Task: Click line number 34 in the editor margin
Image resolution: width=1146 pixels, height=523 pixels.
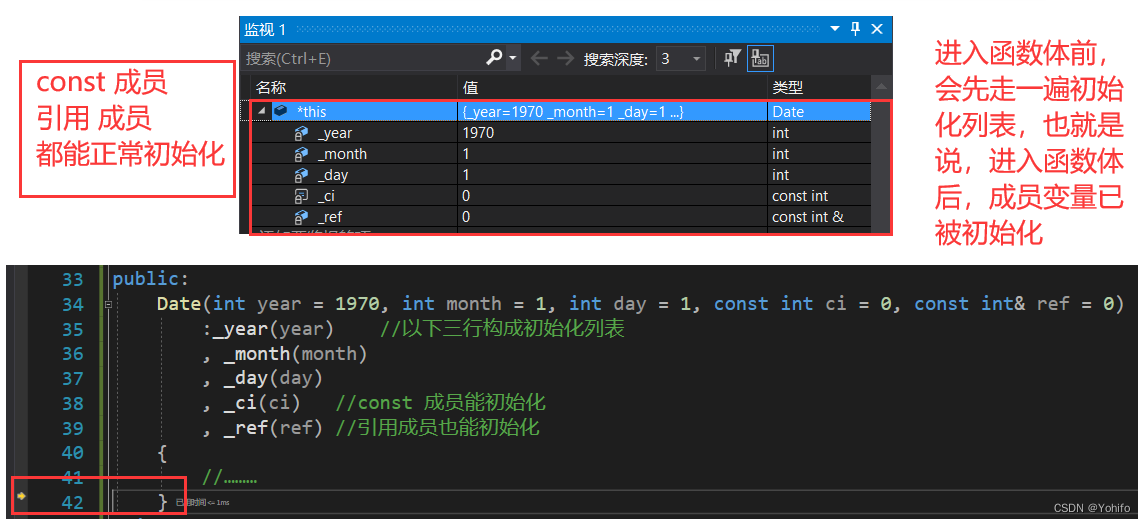Action: 72,305
